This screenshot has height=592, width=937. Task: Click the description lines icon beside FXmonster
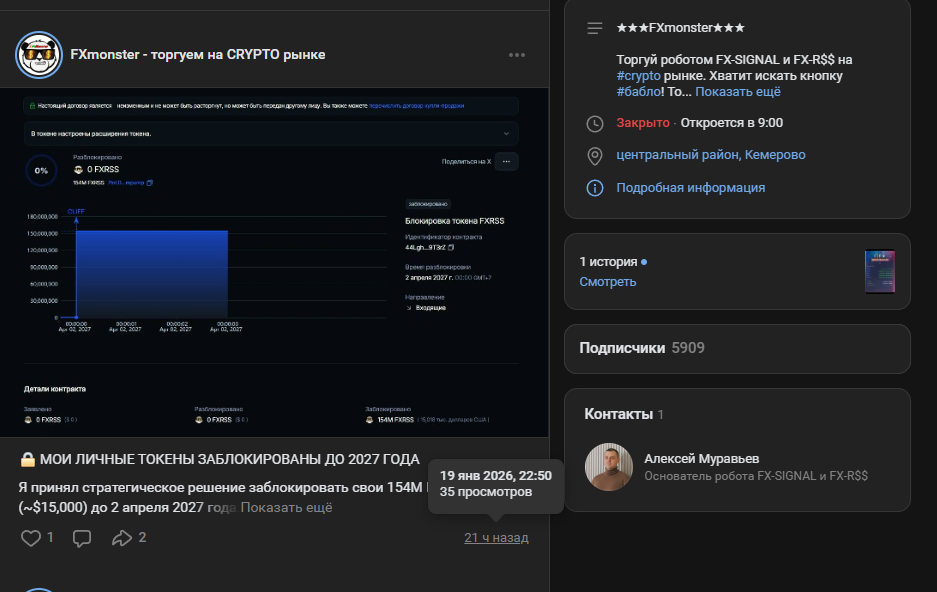[595, 28]
